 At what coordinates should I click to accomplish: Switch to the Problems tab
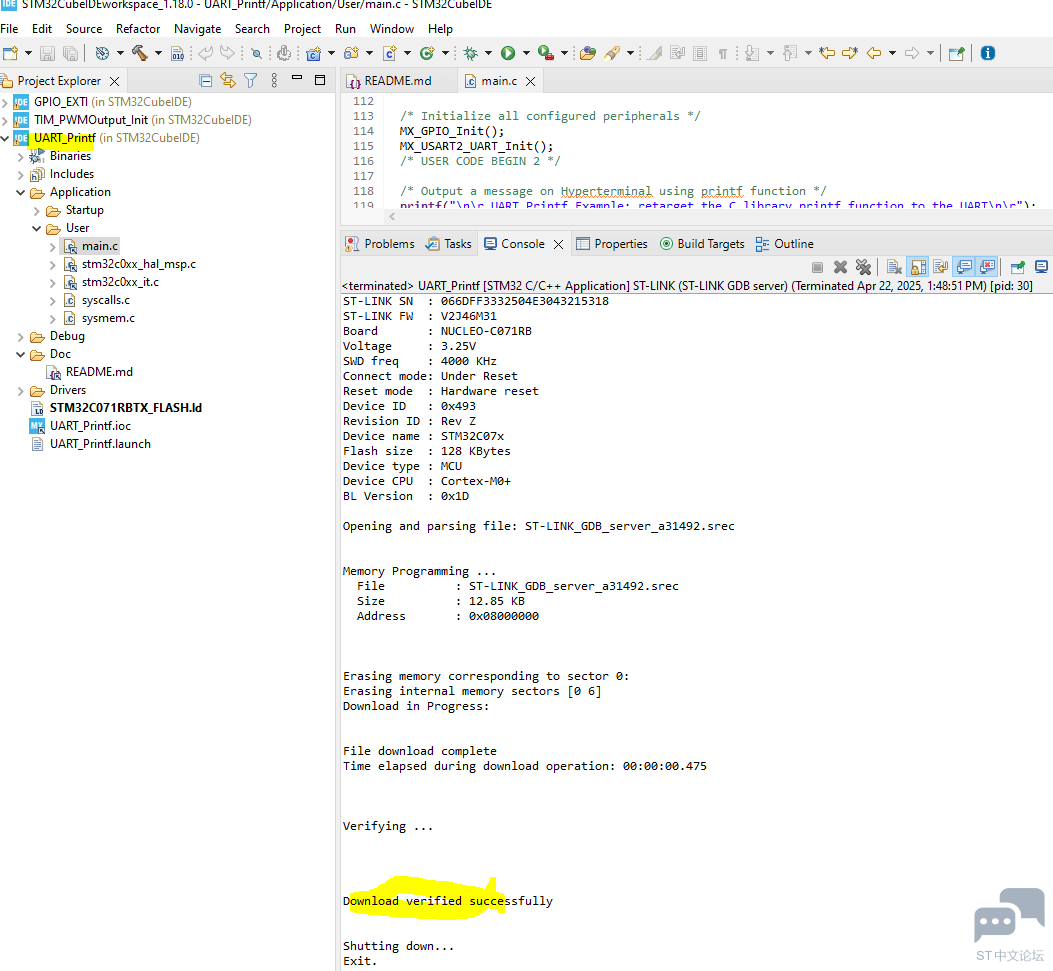pyautogui.click(x=380, y=244)
